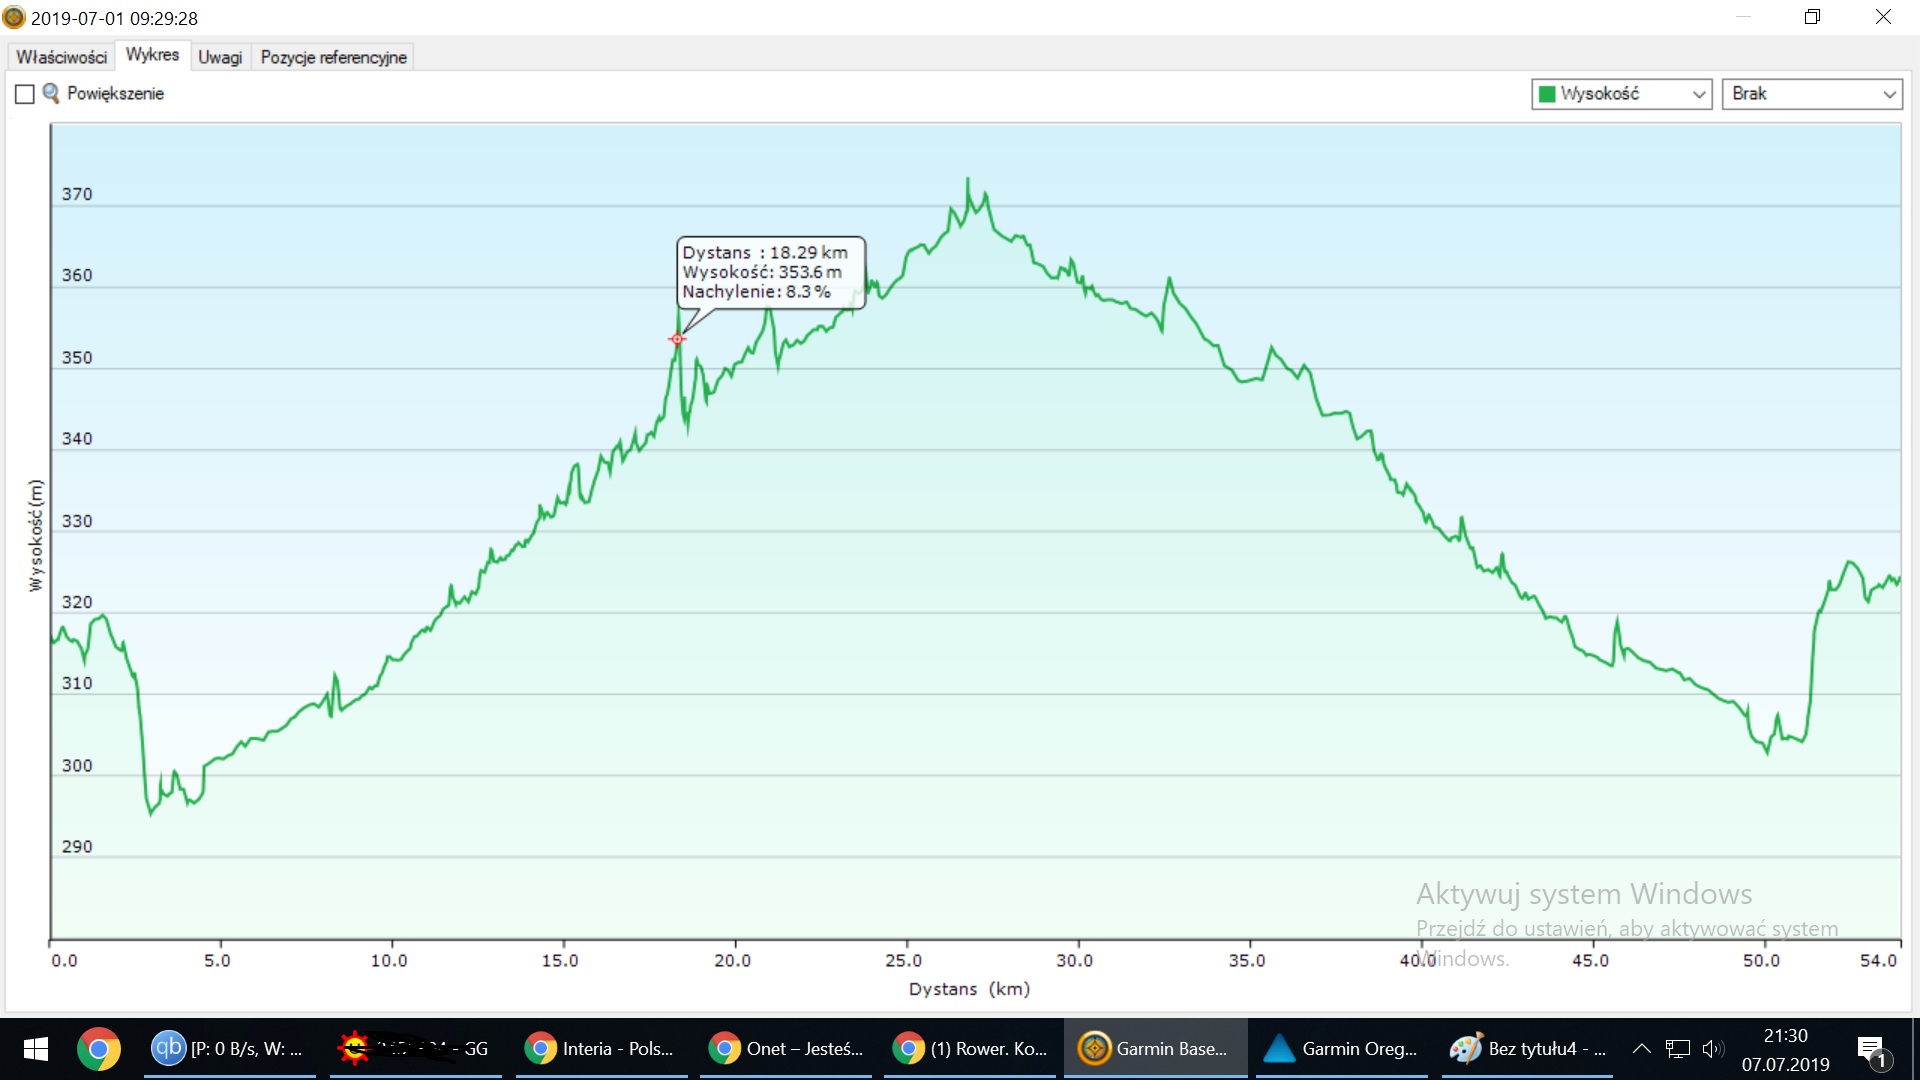
Task: Show hidden system tray icons
Action: tap(1641, 1048)
